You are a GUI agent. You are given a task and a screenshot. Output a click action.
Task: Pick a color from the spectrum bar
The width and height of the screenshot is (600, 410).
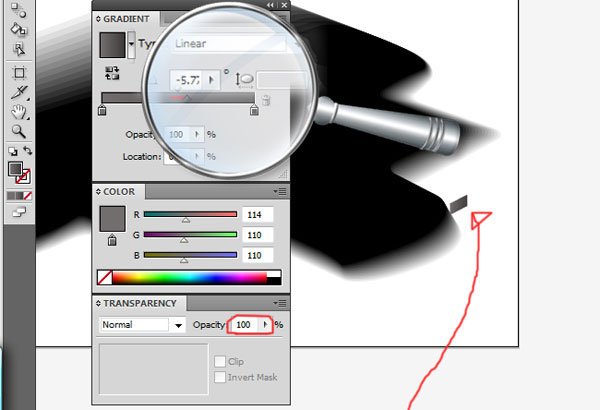tap(190, 278)
